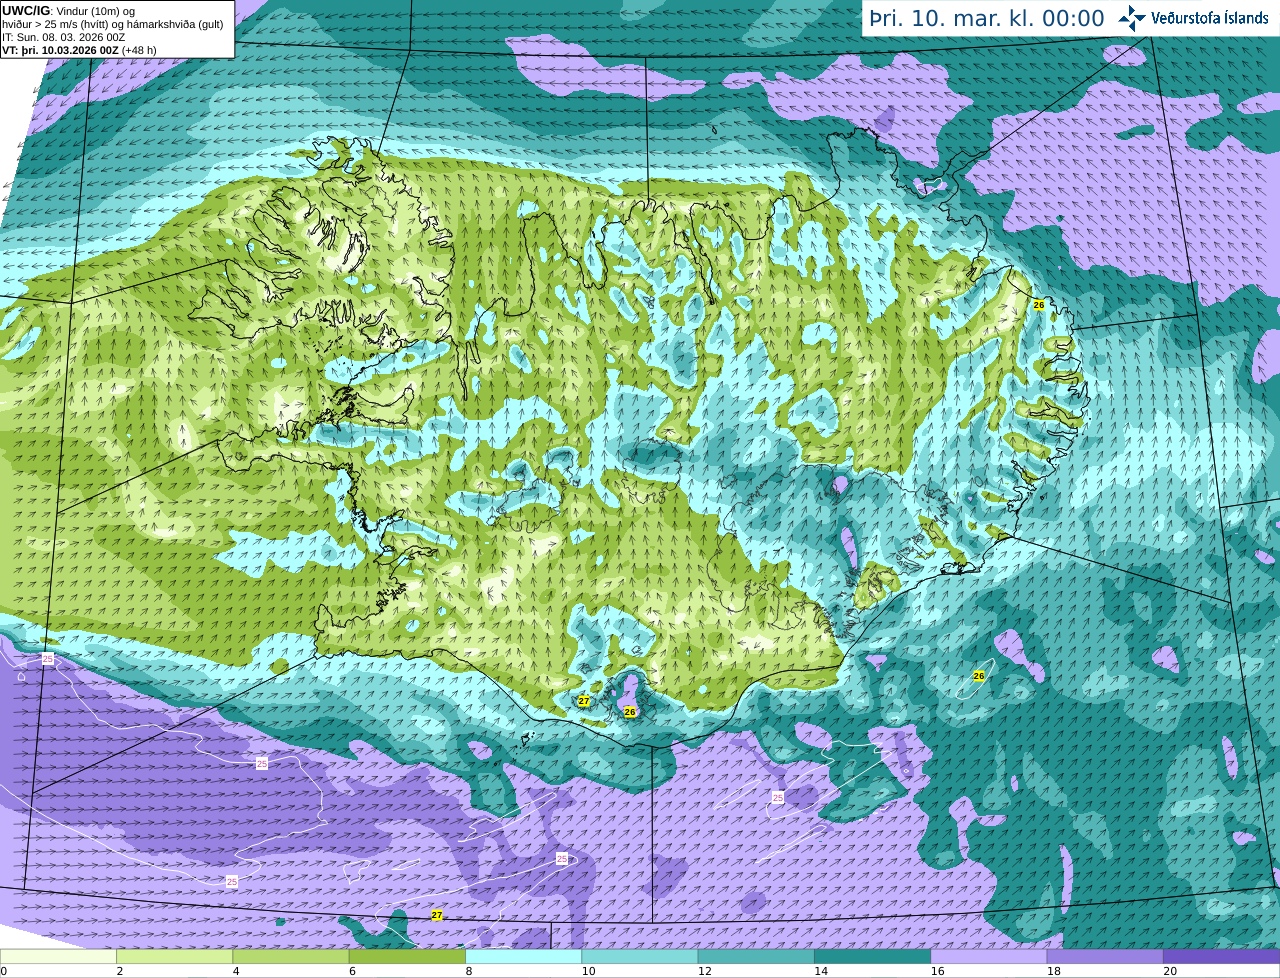Click the yellow 27 gust marker on the south coast
The height and width of the screenshot is (978, 1280).
tap(584, 702)
